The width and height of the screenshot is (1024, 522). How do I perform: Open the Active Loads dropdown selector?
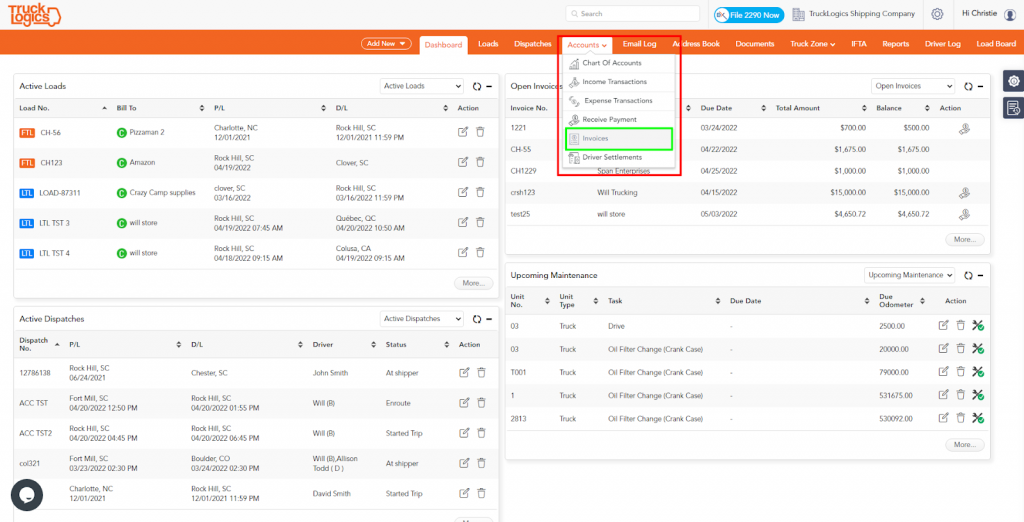click(x=422, y=86)
